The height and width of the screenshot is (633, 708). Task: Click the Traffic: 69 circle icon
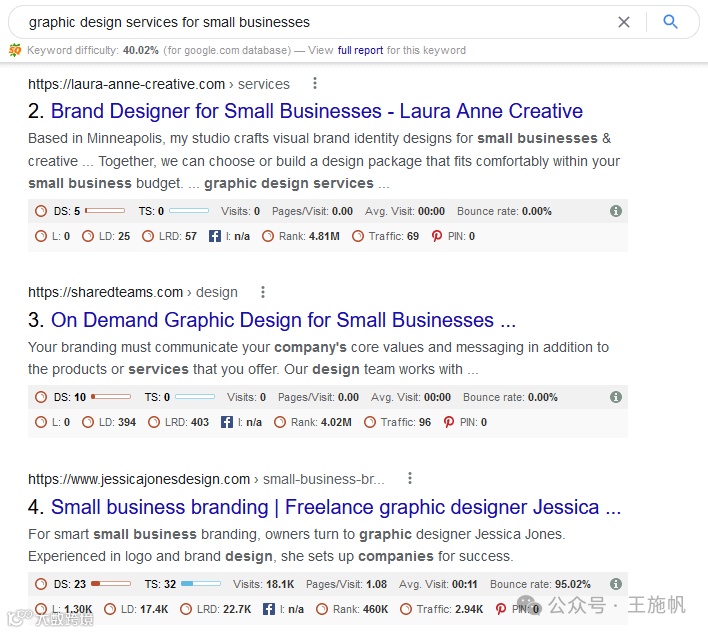point(358,236)
